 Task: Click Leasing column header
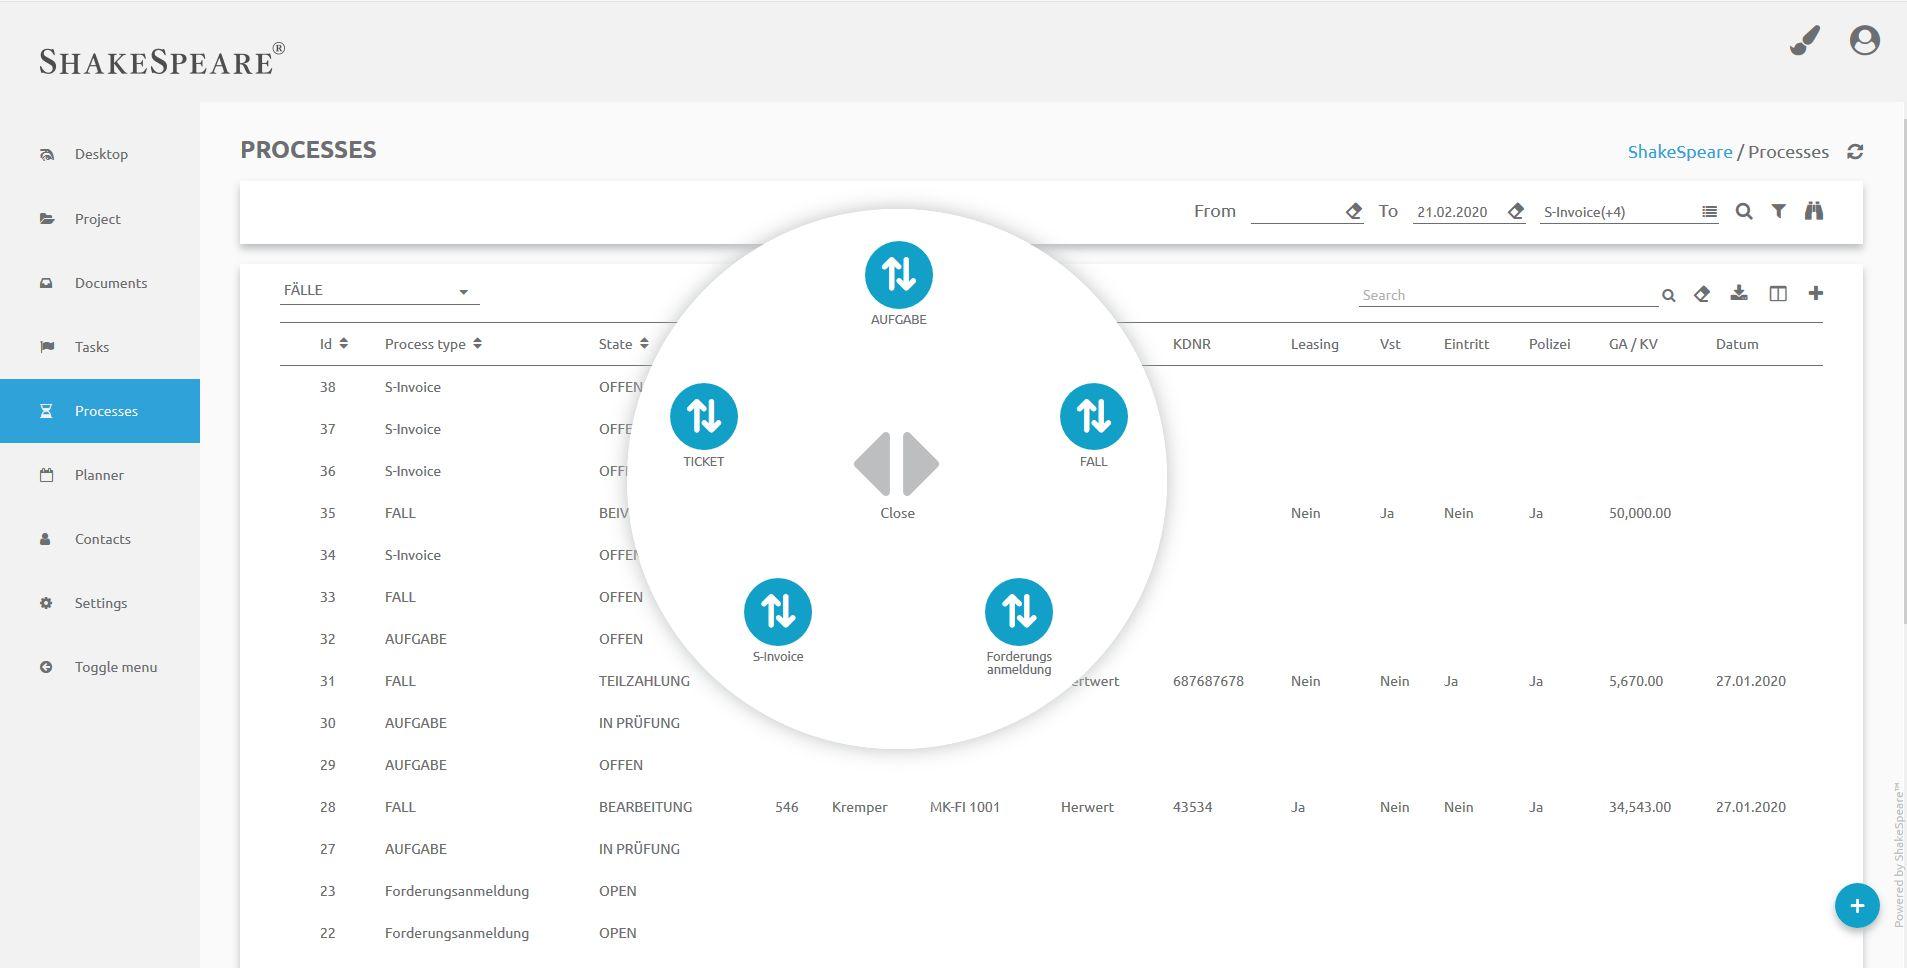coord(1315,344)
